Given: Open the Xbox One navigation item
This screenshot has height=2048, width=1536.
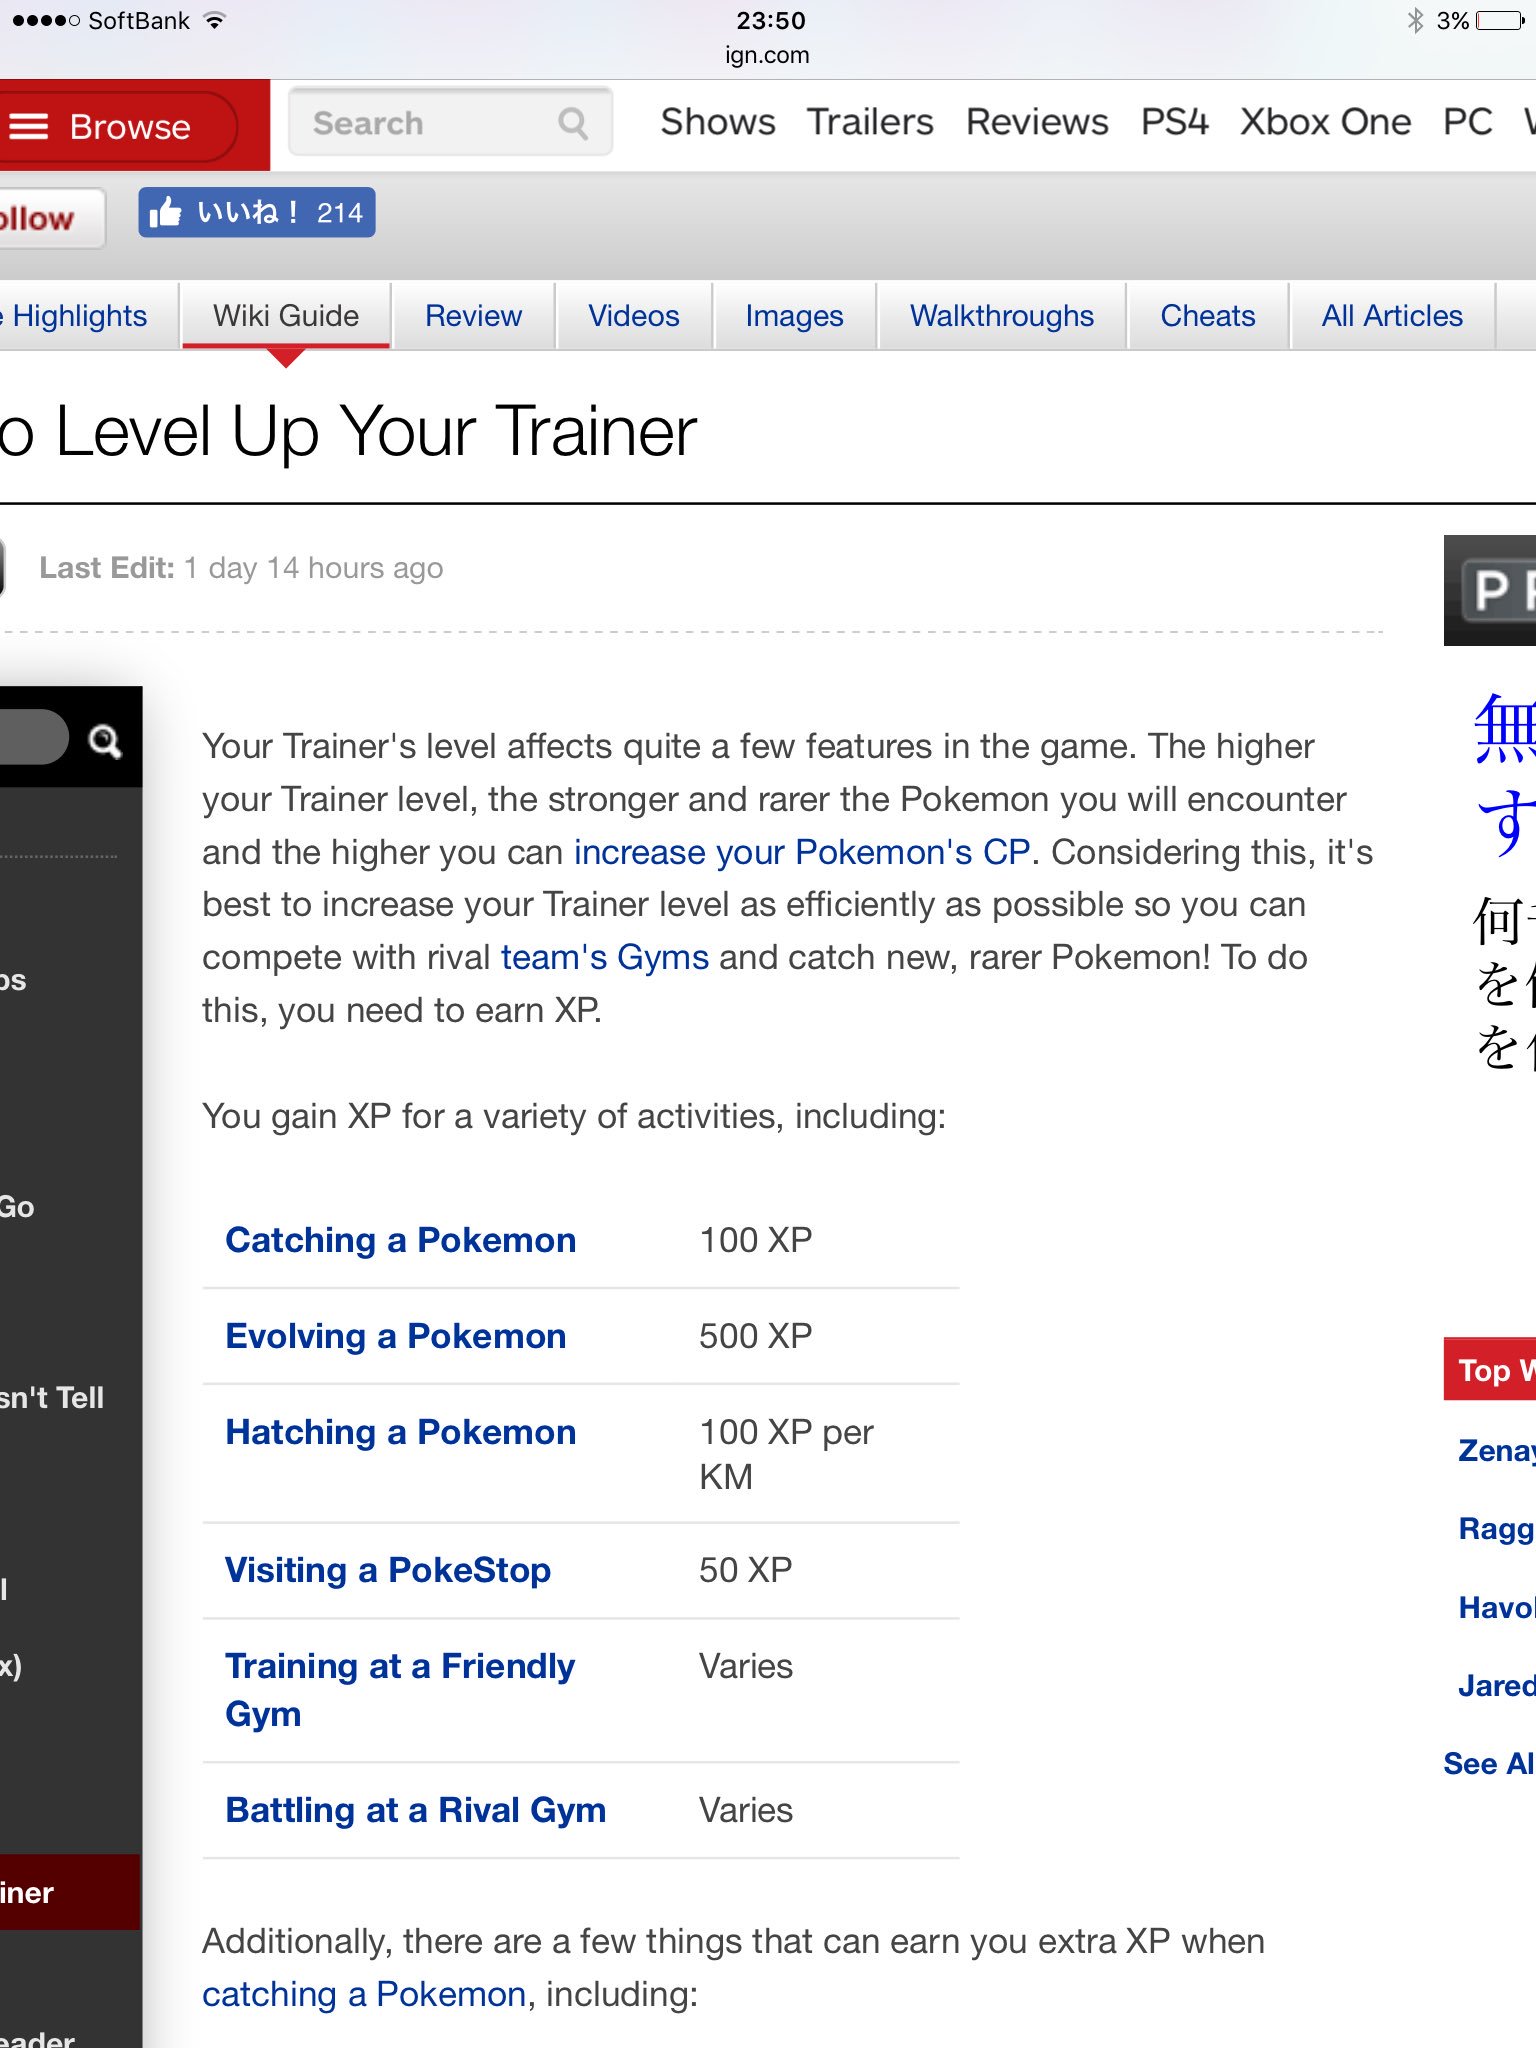Looking at the screenshot, I should click(1326, 122).
